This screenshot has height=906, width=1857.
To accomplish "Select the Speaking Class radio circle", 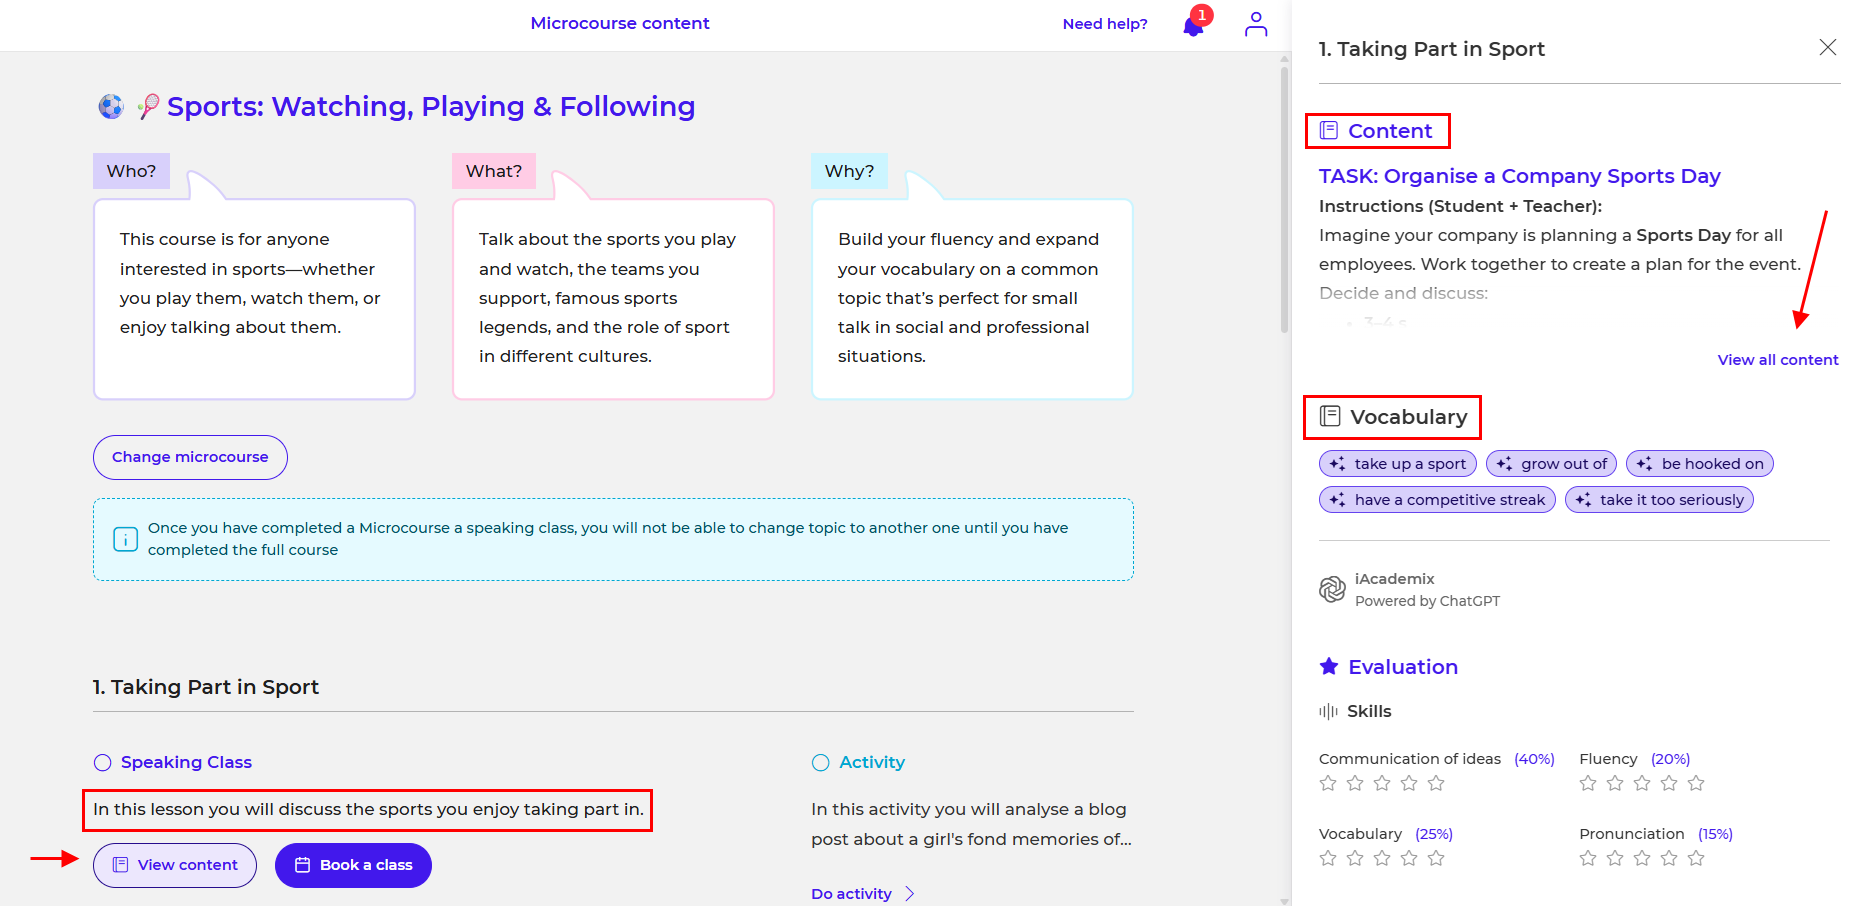I will 102,763.
